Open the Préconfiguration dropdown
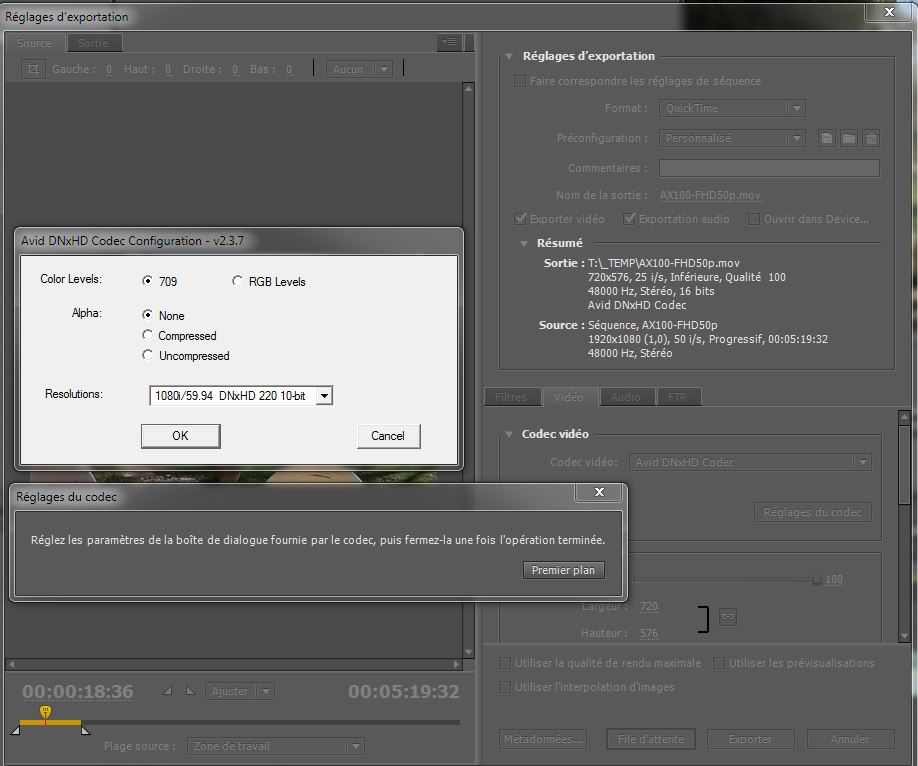This screenshot has width=918, height=766. [x=732, y=138]
